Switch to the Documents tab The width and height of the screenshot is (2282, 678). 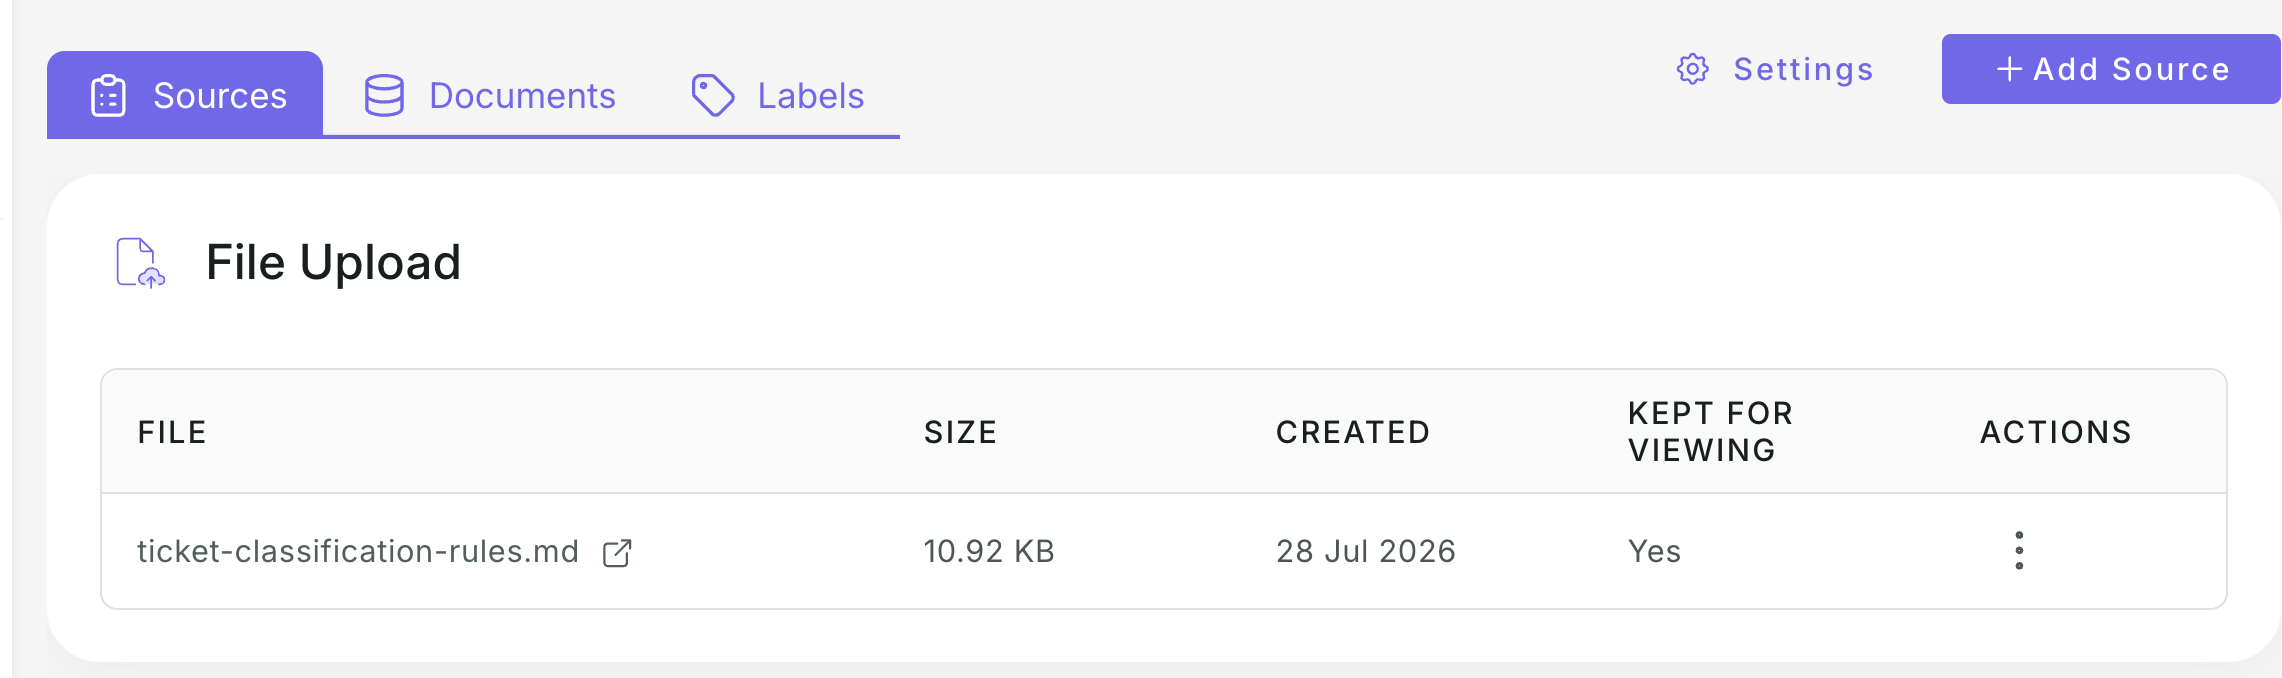(x=490, y=96)
